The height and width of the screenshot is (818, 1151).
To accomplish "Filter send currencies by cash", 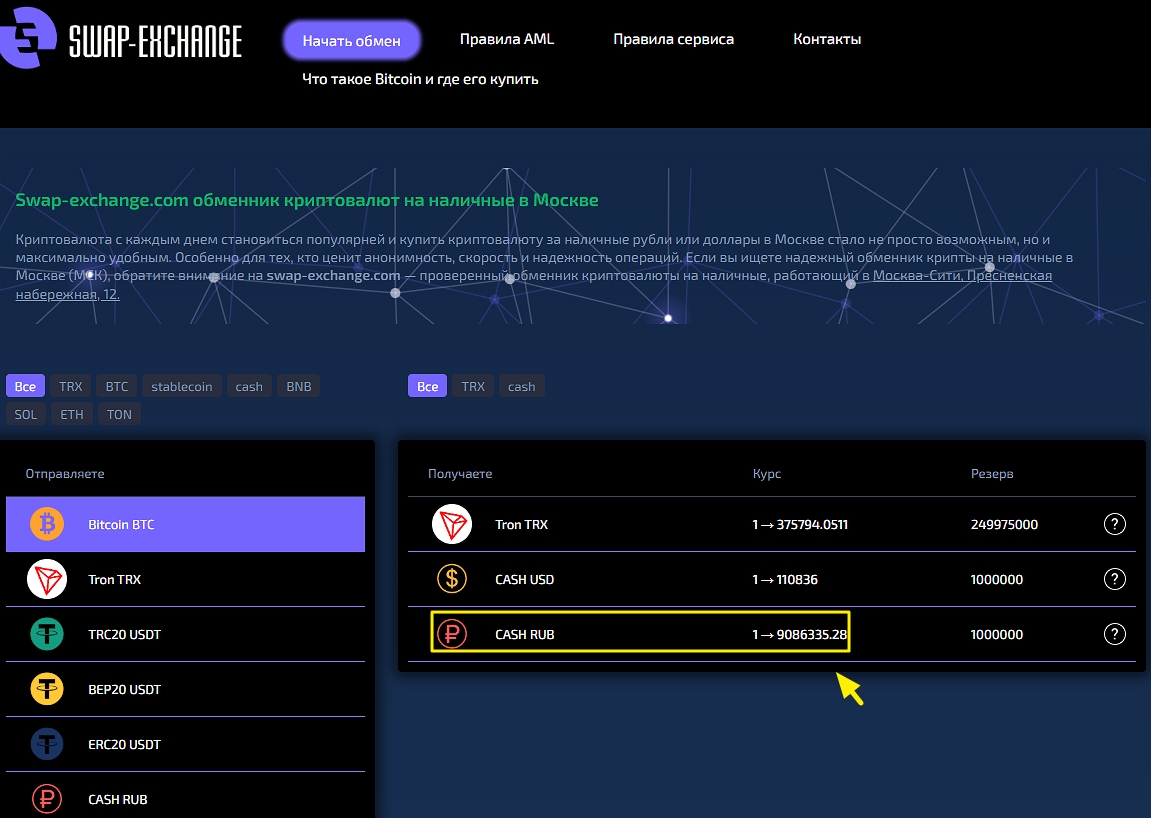I will [249, 386].
